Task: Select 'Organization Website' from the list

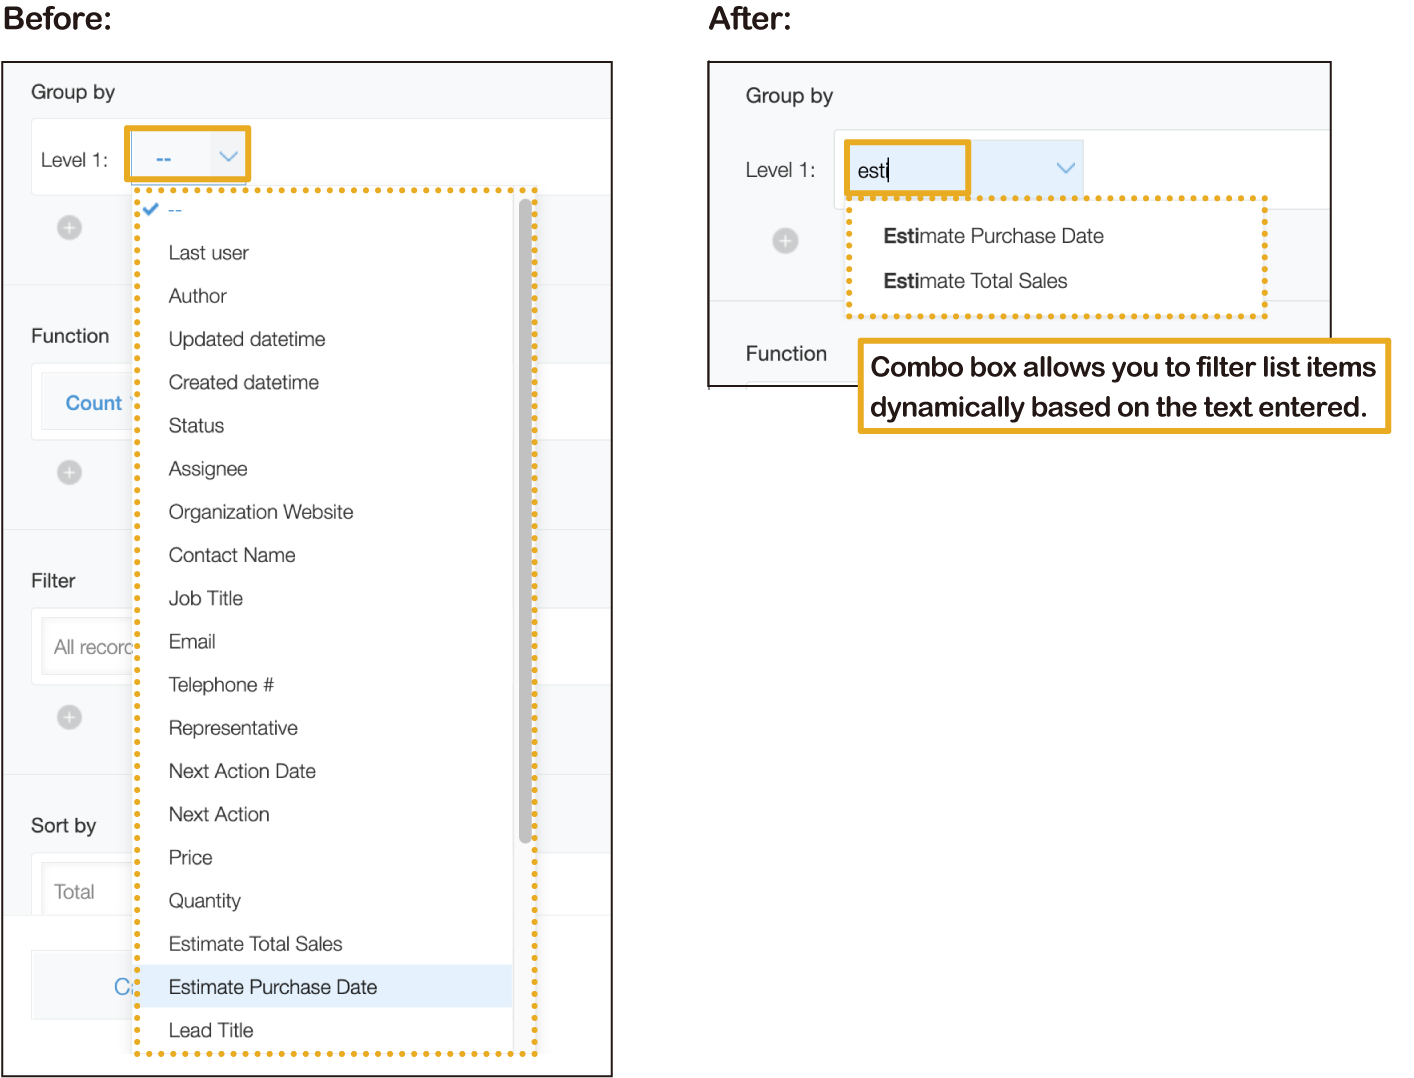Action: 260,512
